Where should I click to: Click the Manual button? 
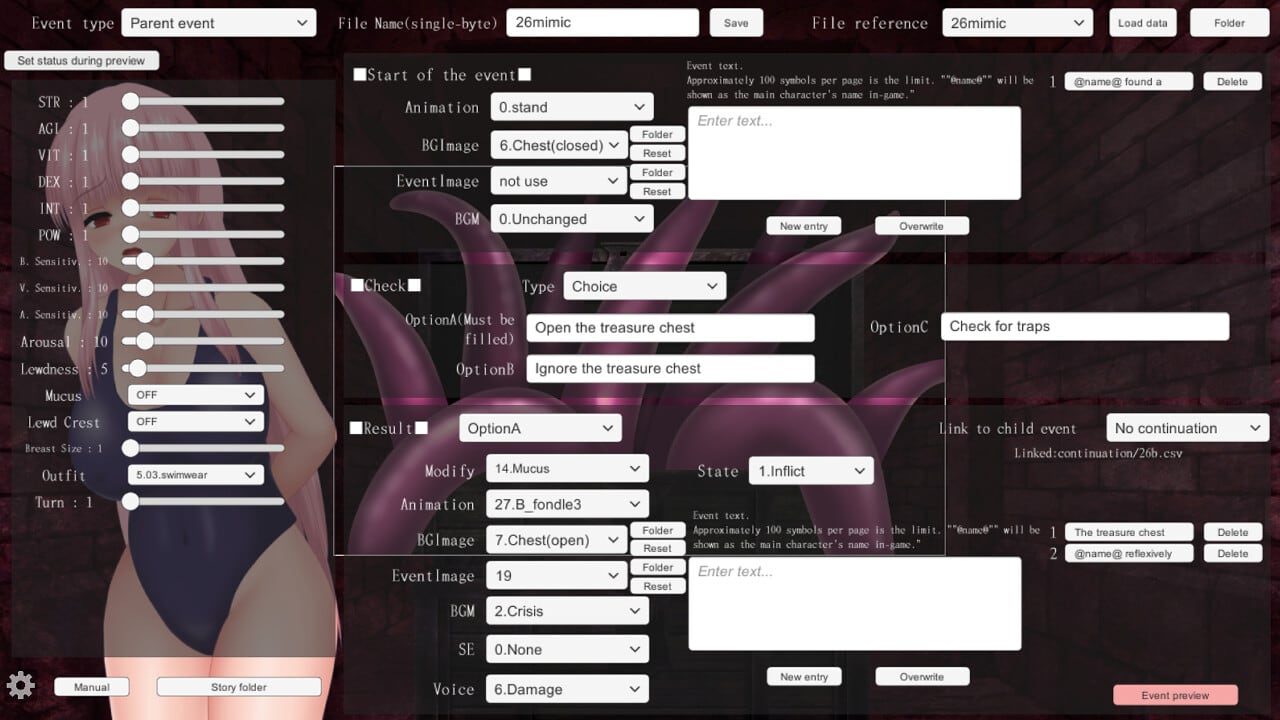[x=92, y=687]
